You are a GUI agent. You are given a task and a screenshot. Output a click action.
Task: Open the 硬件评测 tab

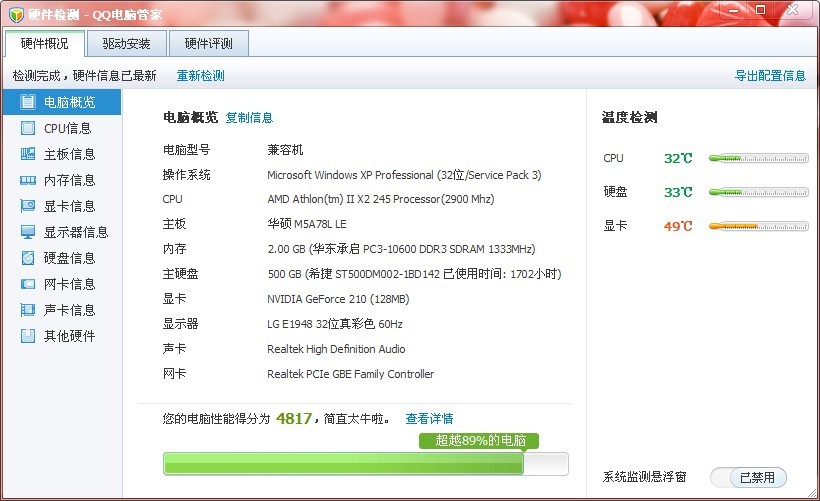(x=209, y=43)
